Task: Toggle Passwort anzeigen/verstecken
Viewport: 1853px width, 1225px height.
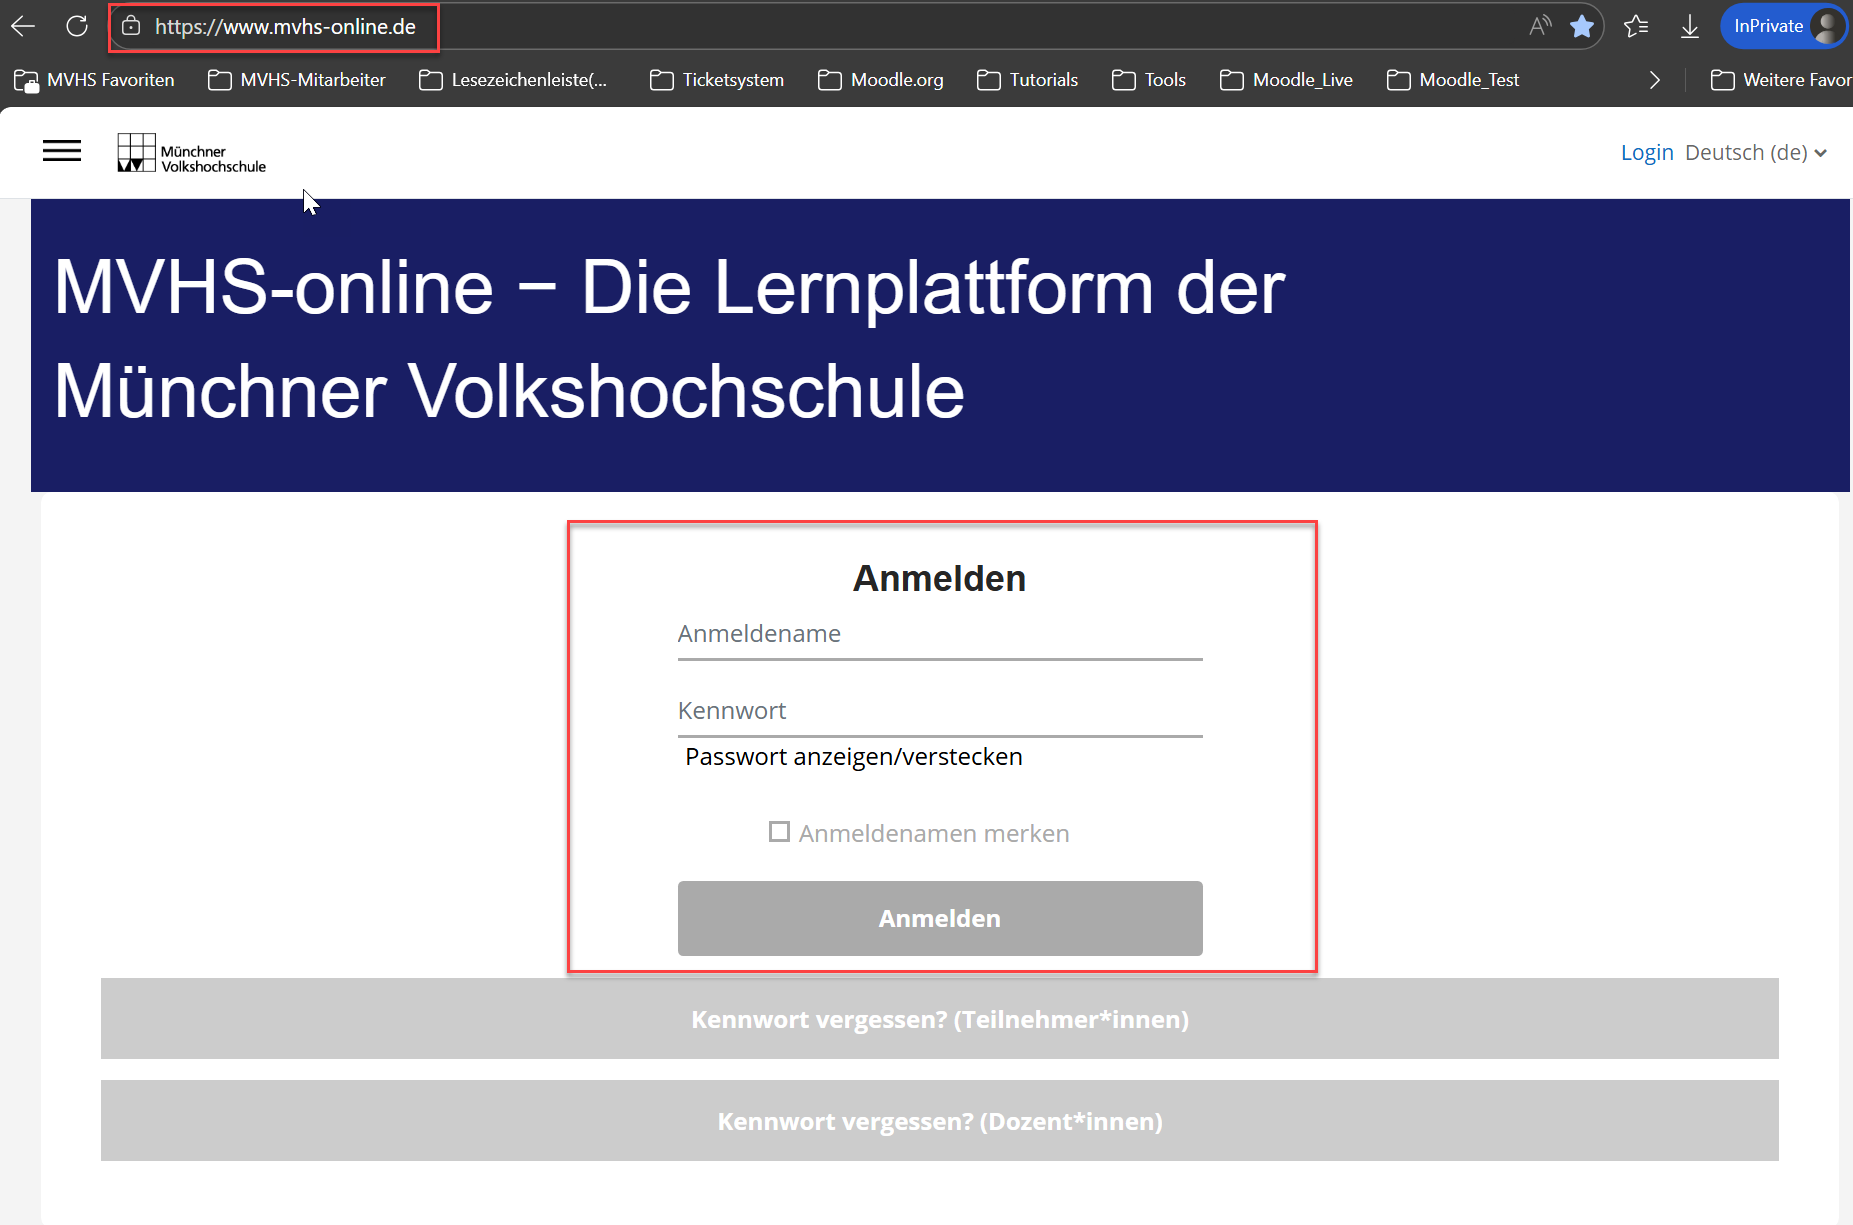Action: 853,757
